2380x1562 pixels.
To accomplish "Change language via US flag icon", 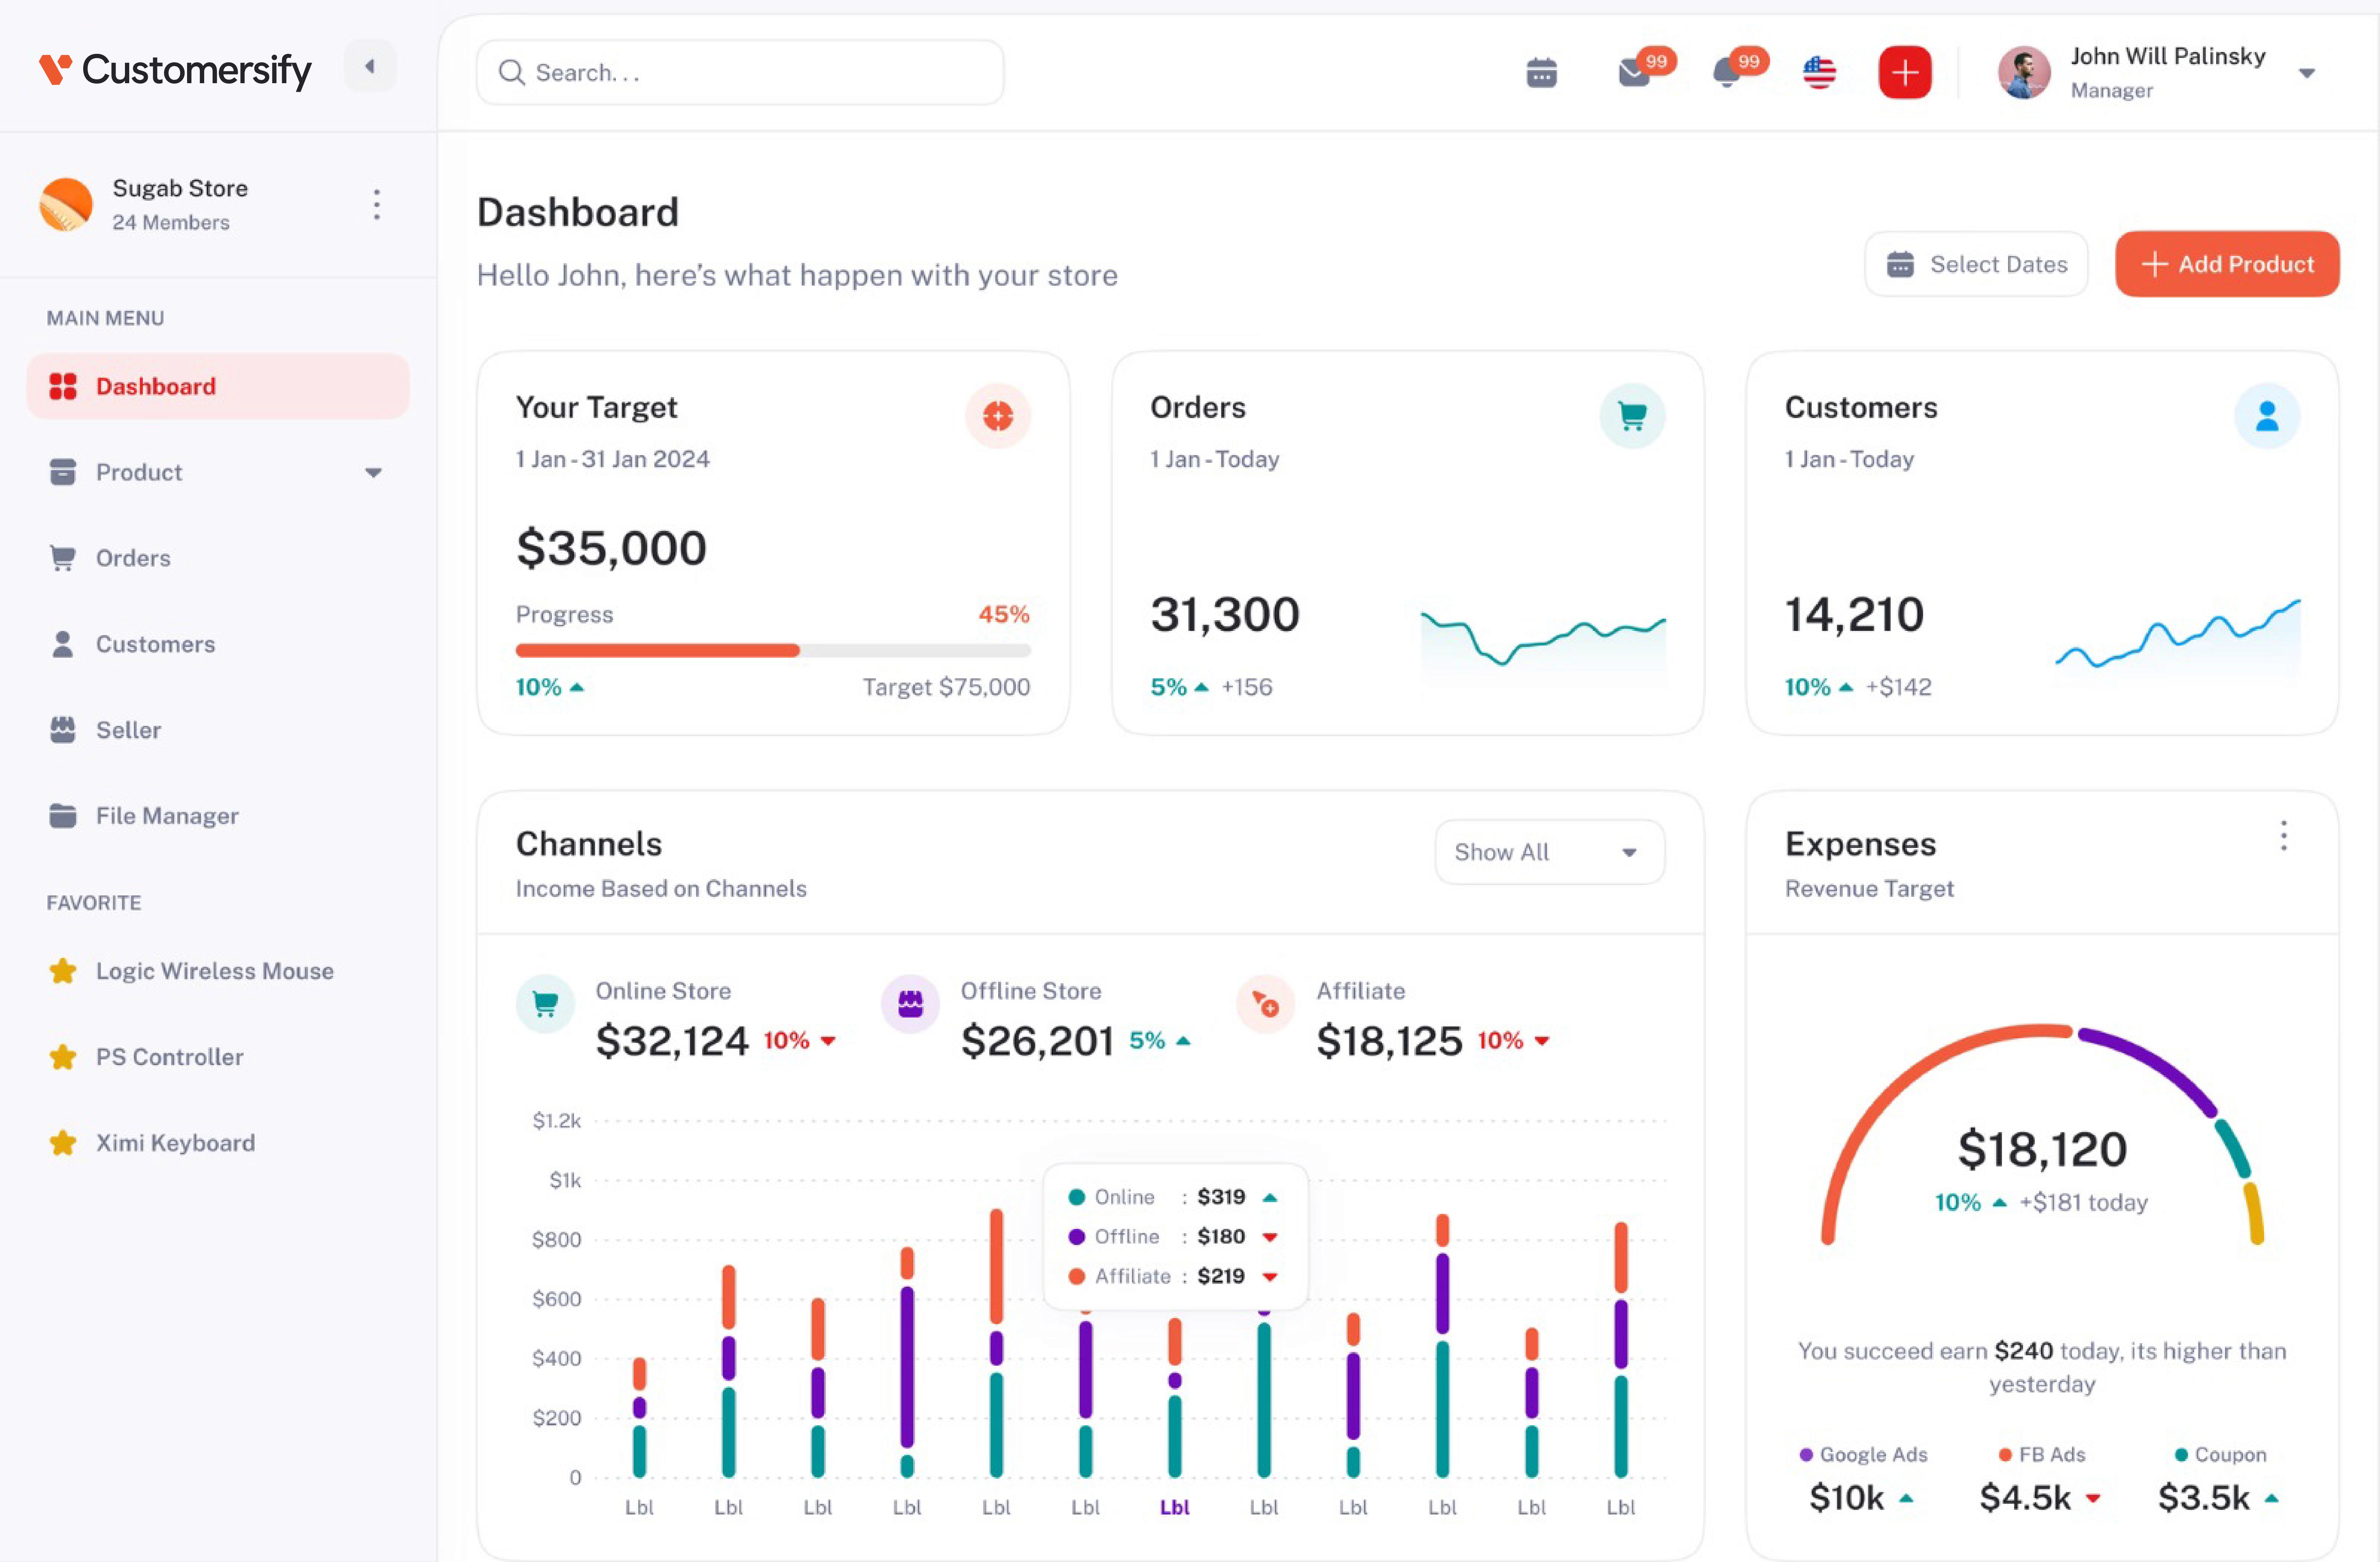I will [x=1819, y=73].
